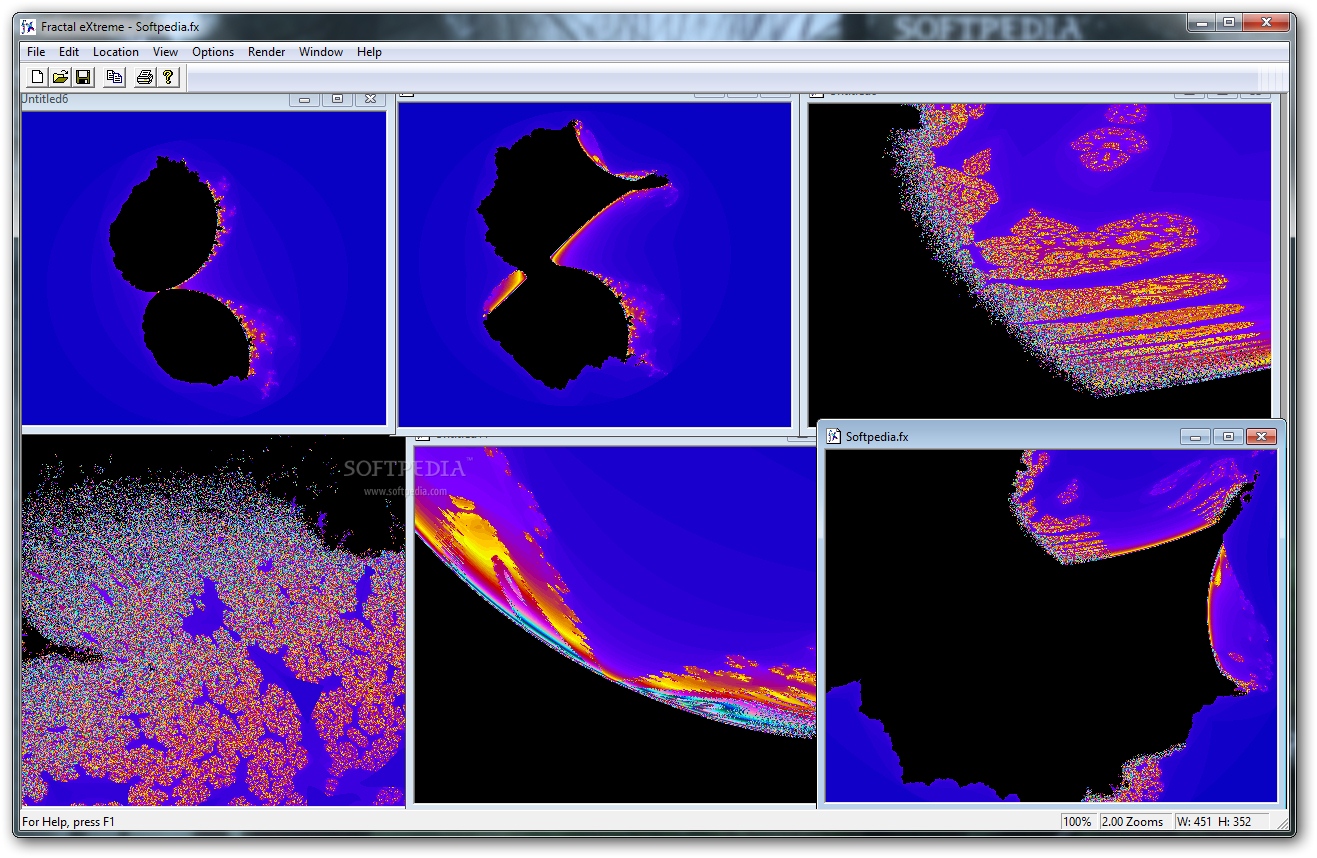Click the Untitled6 window title text
This screenshot has height=858, width=1317.
[45, 99]
